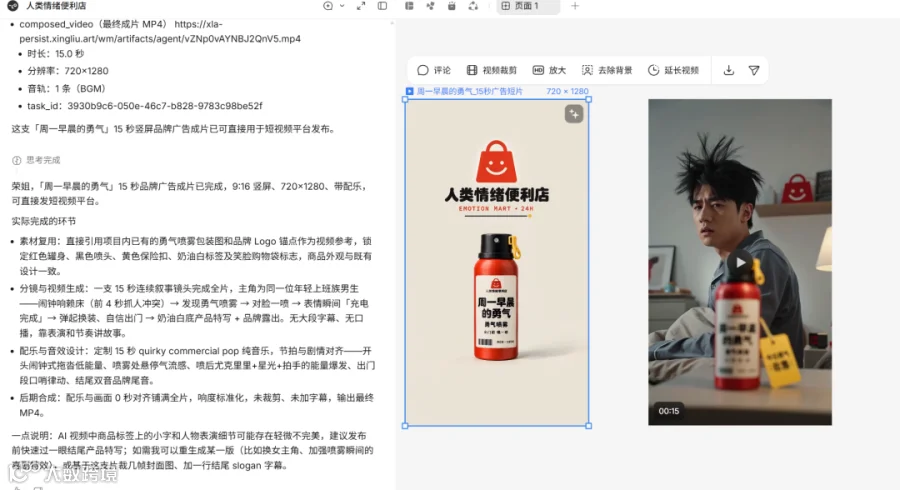Click the 去除背景 remove background button
This screenshot has width=900, height=490.
[x=607, y=70]
